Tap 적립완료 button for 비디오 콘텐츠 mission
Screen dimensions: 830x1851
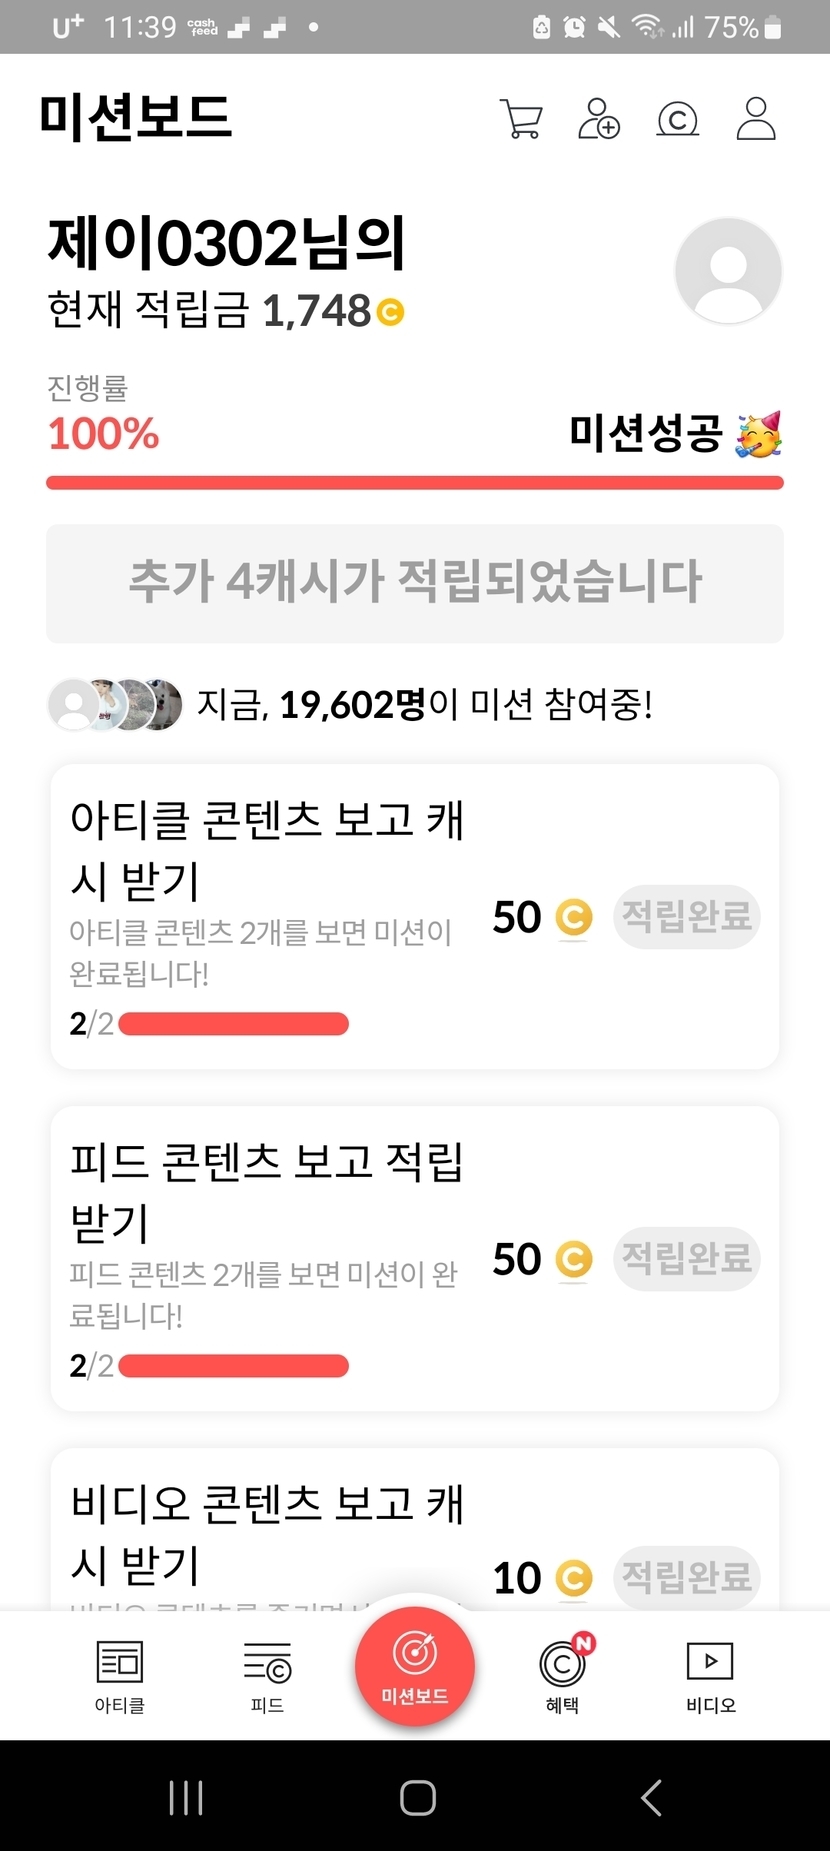[x=686, y=1577]
